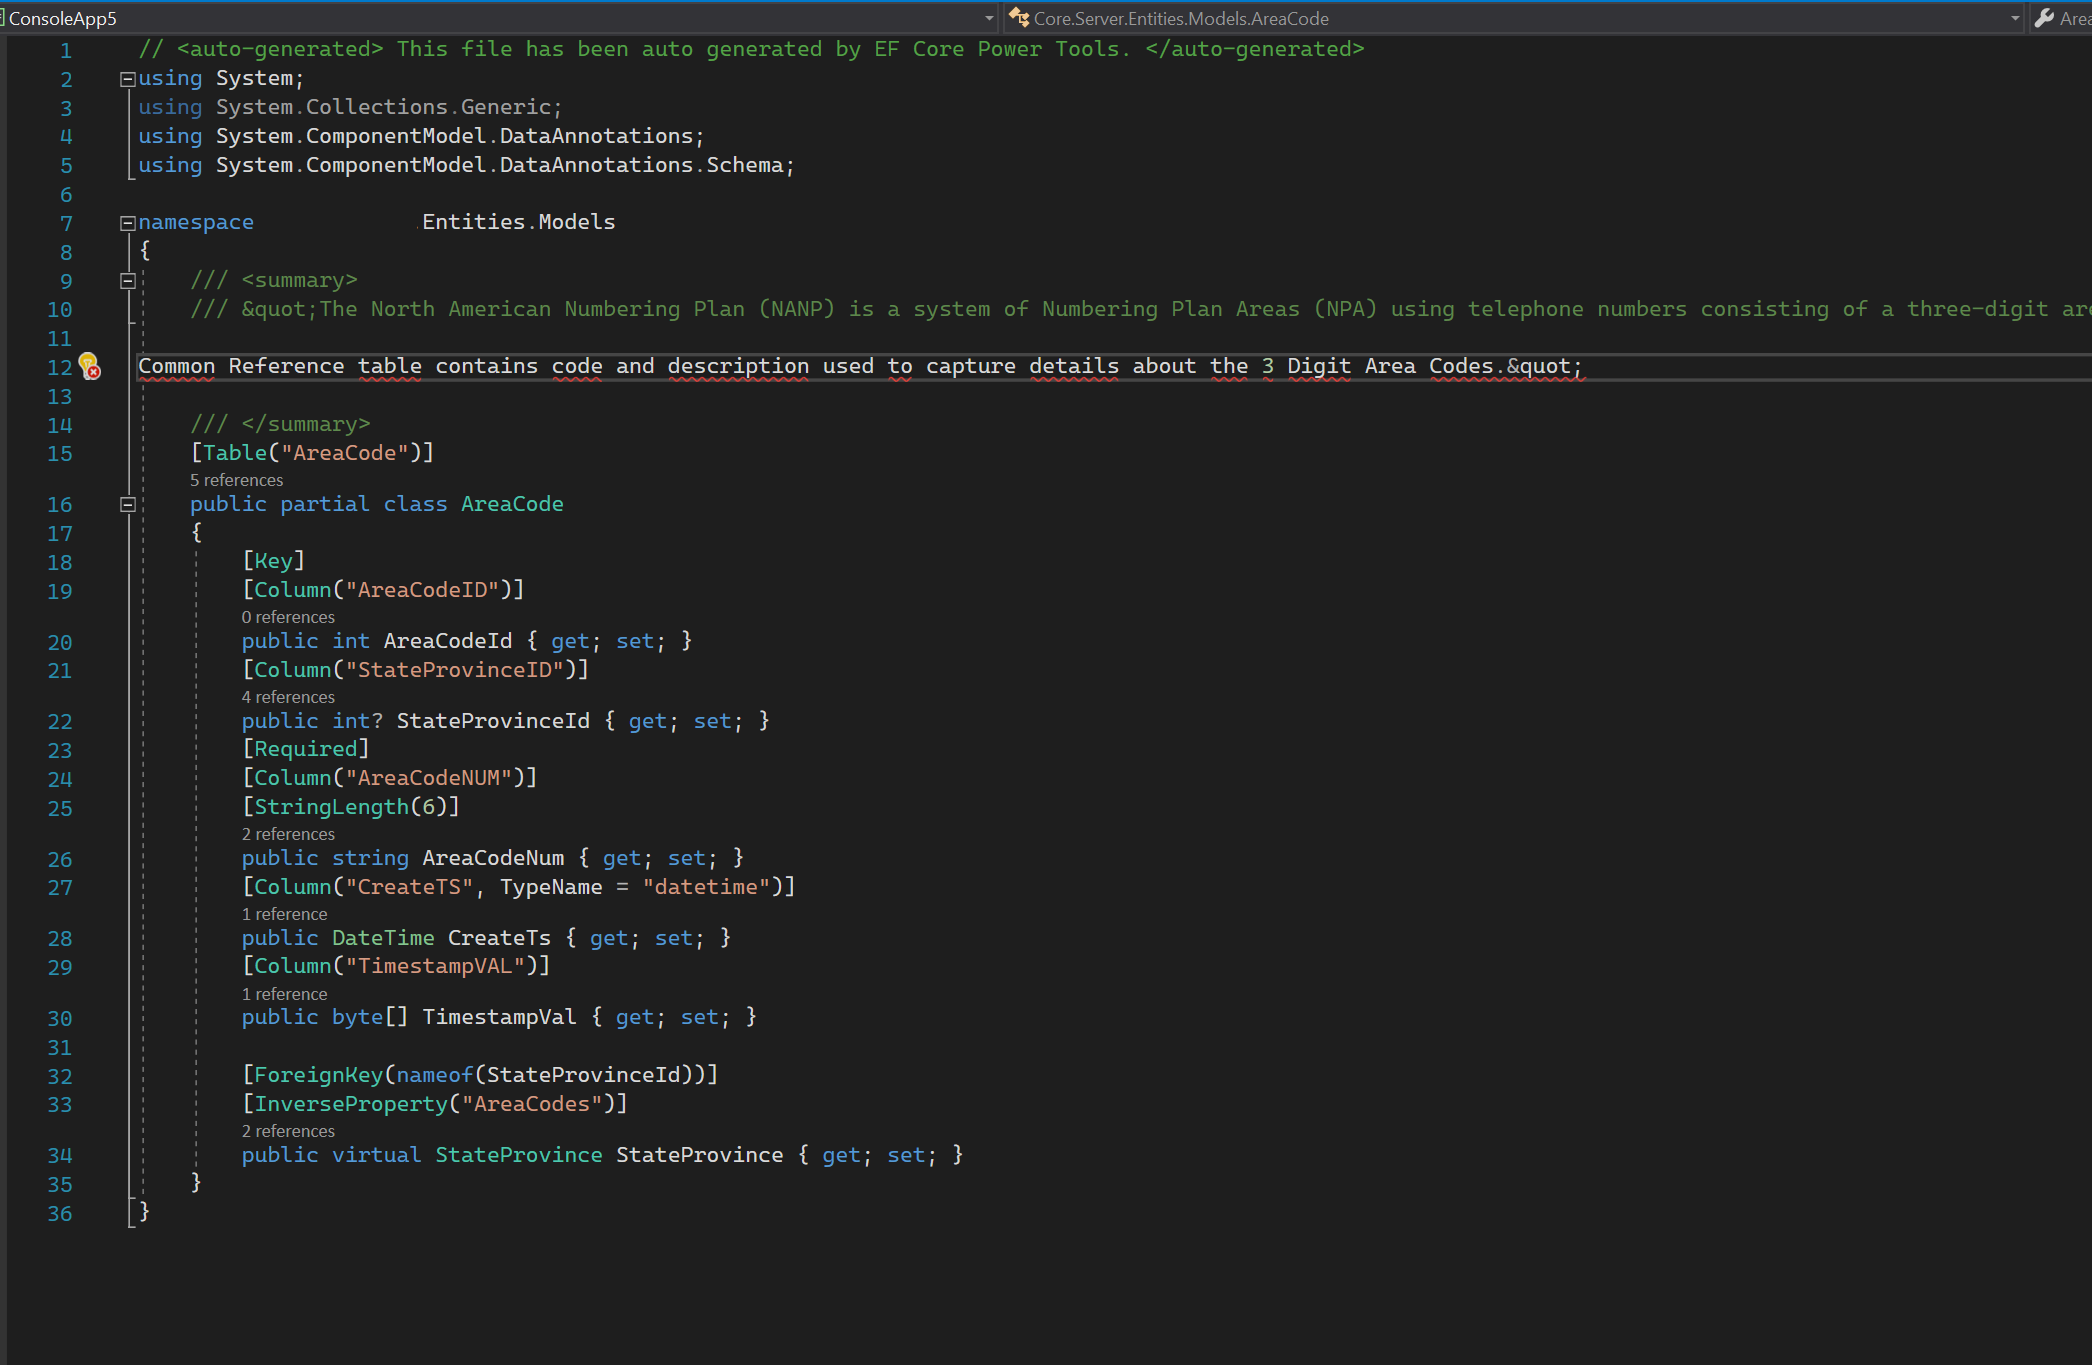Screen dimensions: 2092x1365
Task: Collapse the namespace Entities.Models region
Action: point(126,222)
